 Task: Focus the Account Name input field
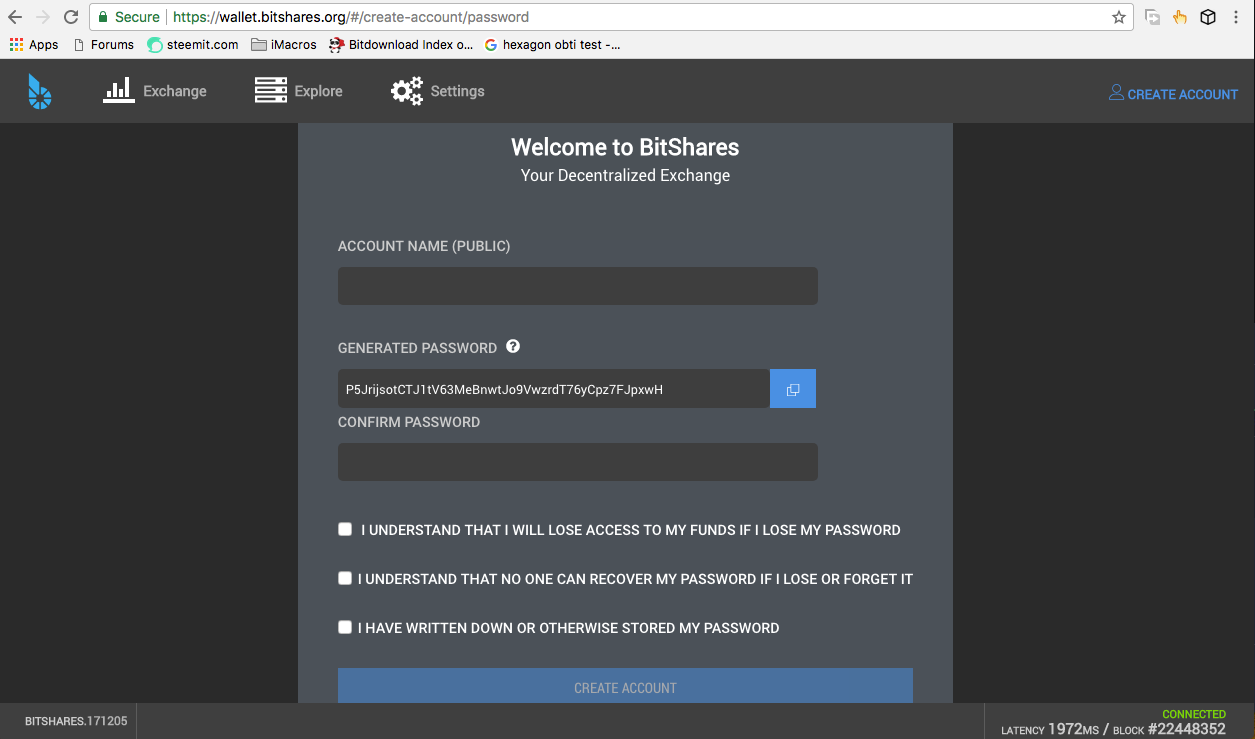(578, 286)
